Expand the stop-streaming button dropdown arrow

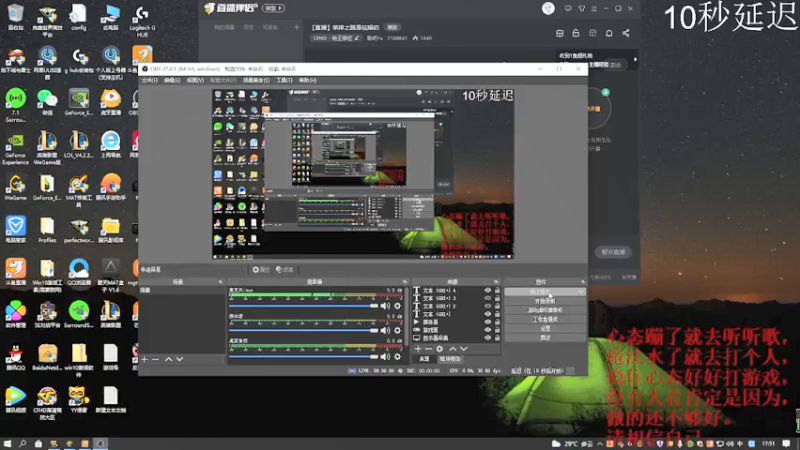click(x=581, y=292)
